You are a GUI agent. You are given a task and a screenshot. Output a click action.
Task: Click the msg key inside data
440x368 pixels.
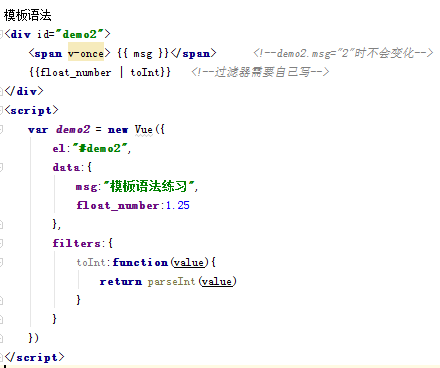86,187
